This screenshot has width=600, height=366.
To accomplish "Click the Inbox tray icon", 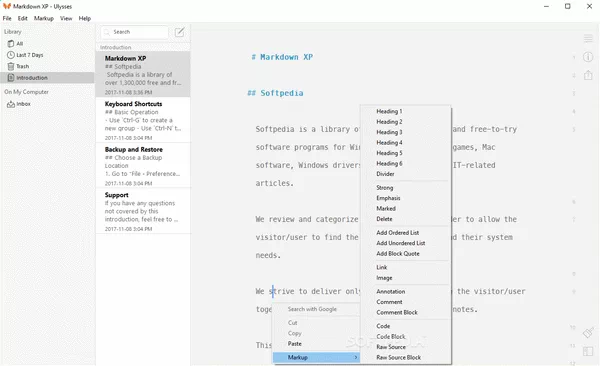I will click(11, 104).
